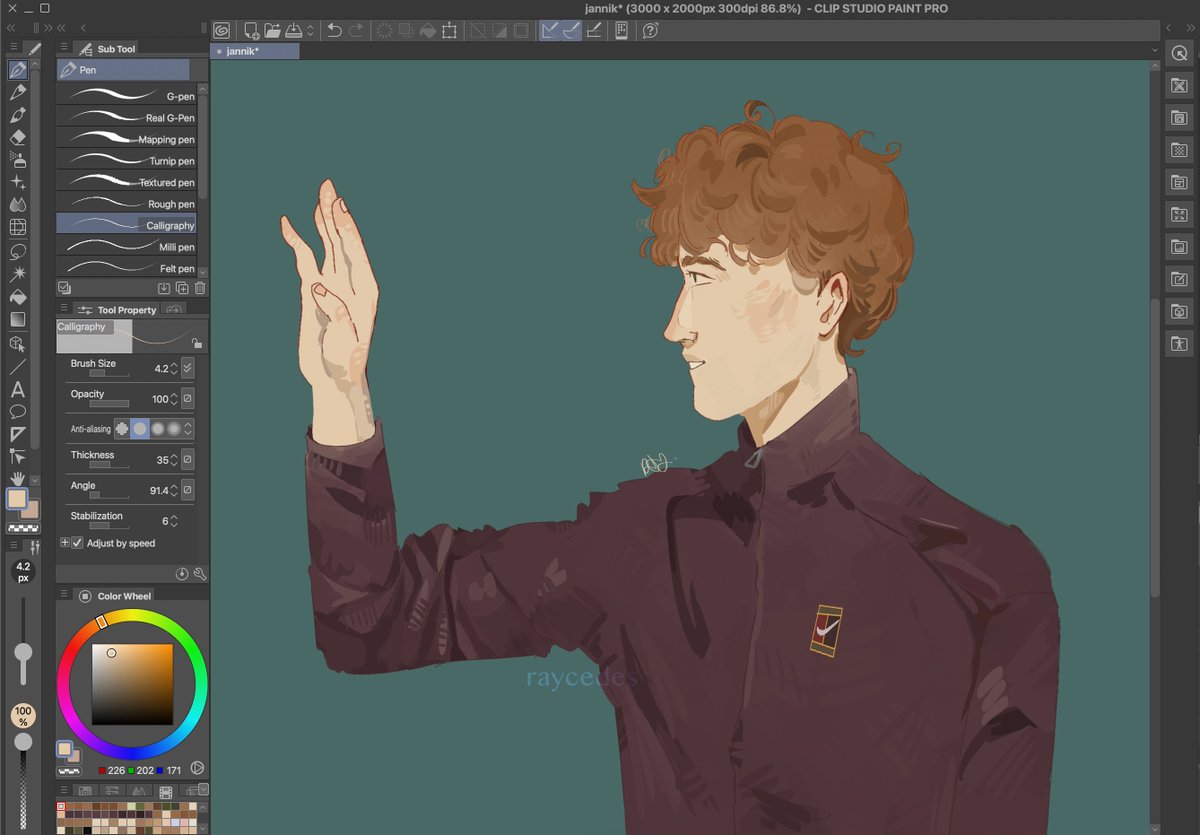Select the Text tool
1200x835 pixels.
coord(19,388)
